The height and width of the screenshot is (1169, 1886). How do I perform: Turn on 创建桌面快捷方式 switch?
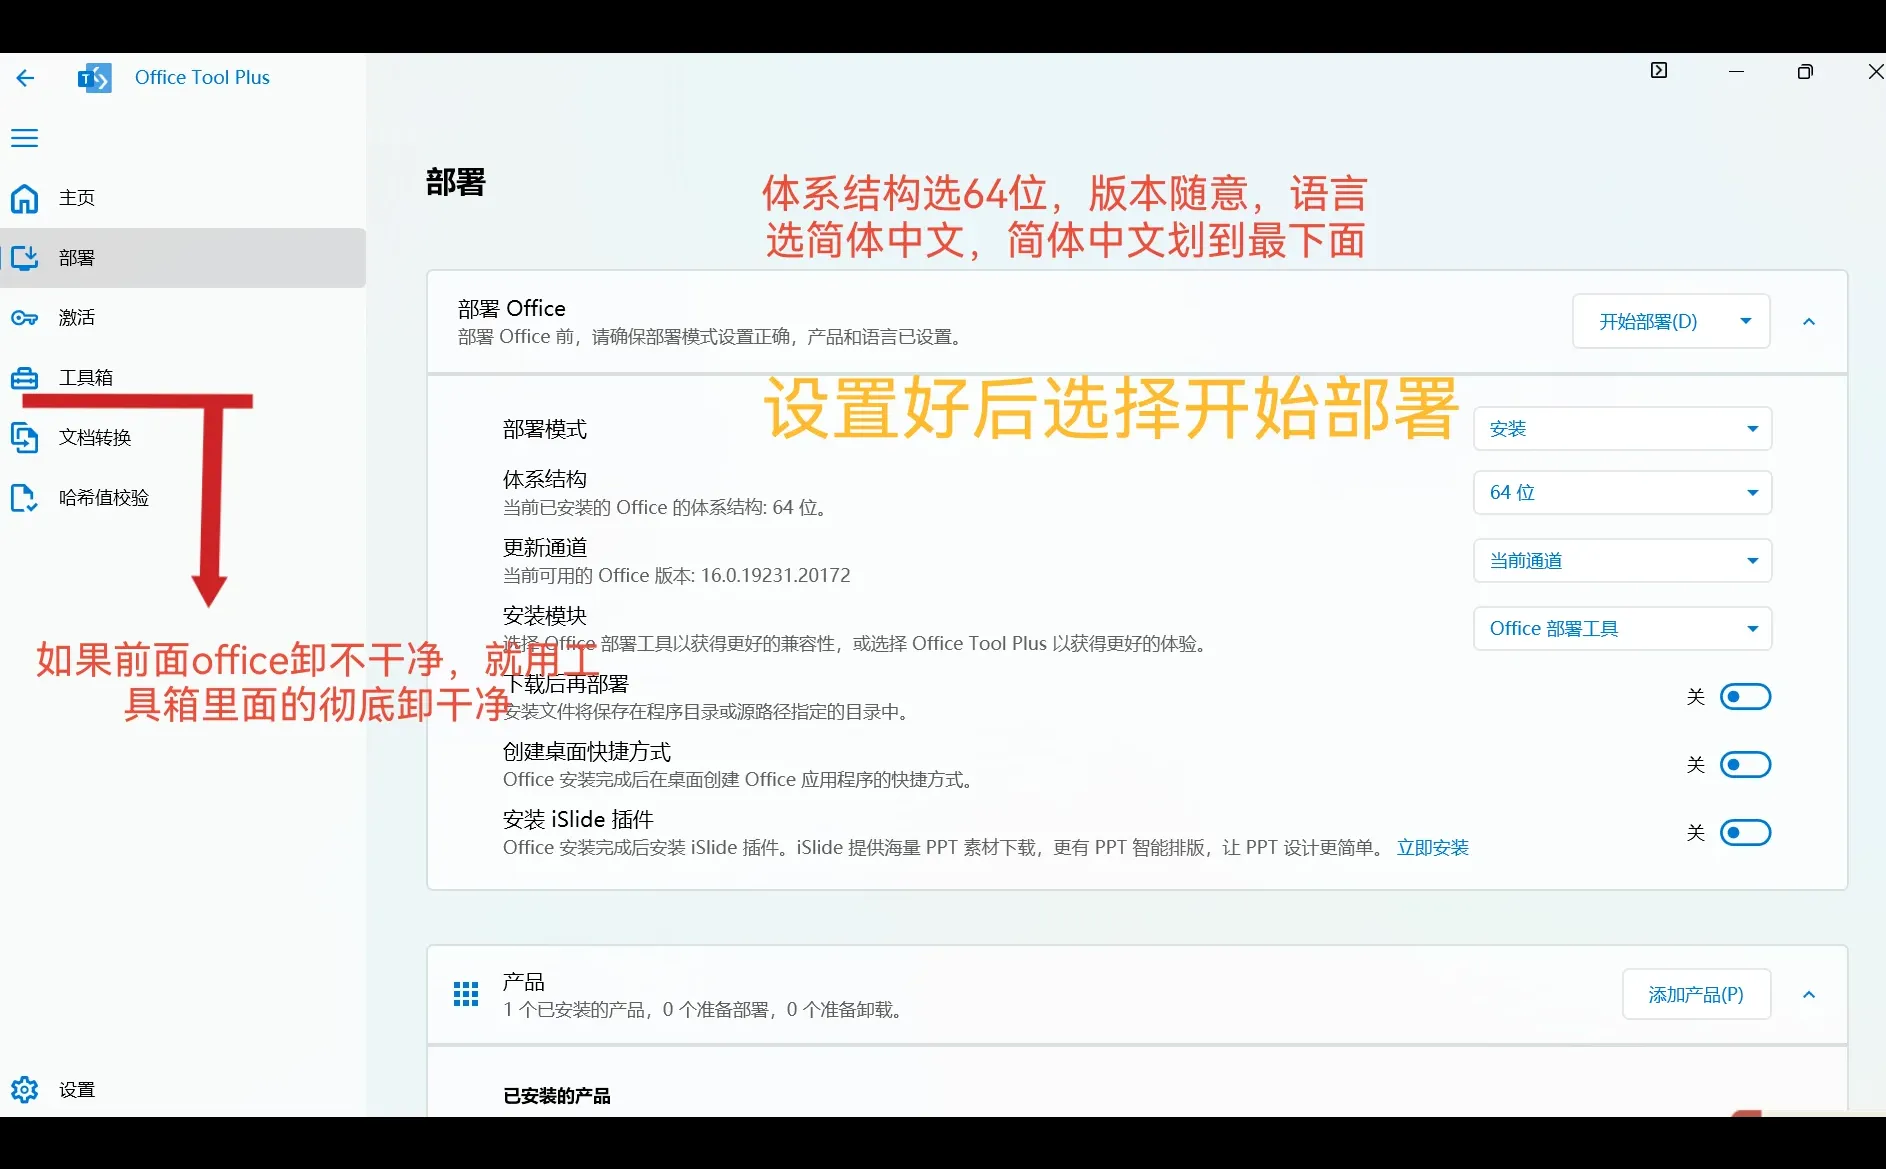click(1744, 763)
